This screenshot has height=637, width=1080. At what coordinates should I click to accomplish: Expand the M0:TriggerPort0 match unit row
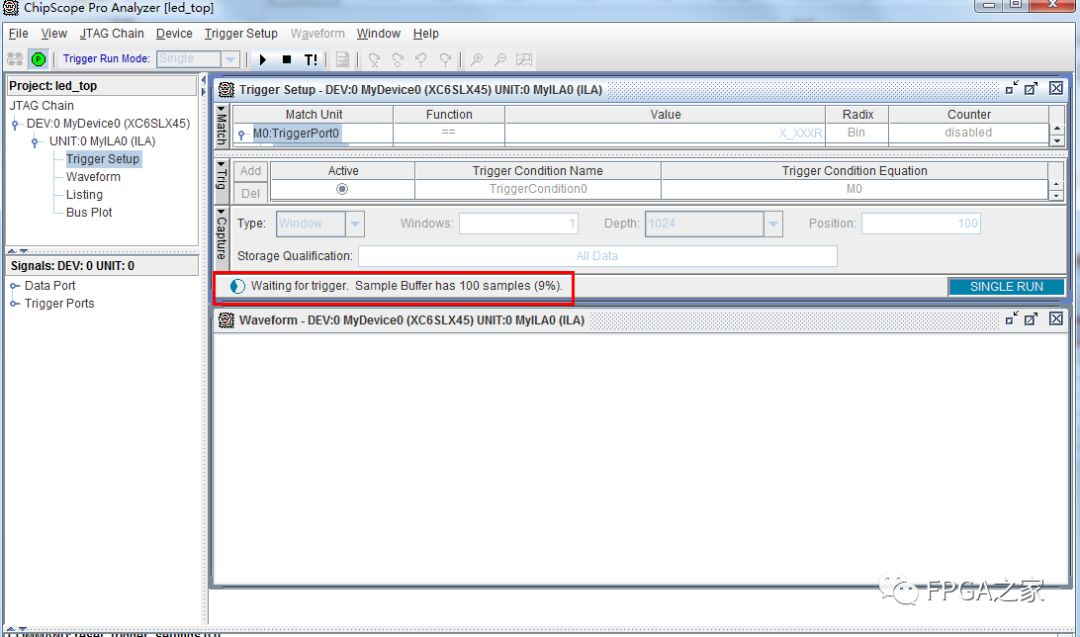coord(241,134)
